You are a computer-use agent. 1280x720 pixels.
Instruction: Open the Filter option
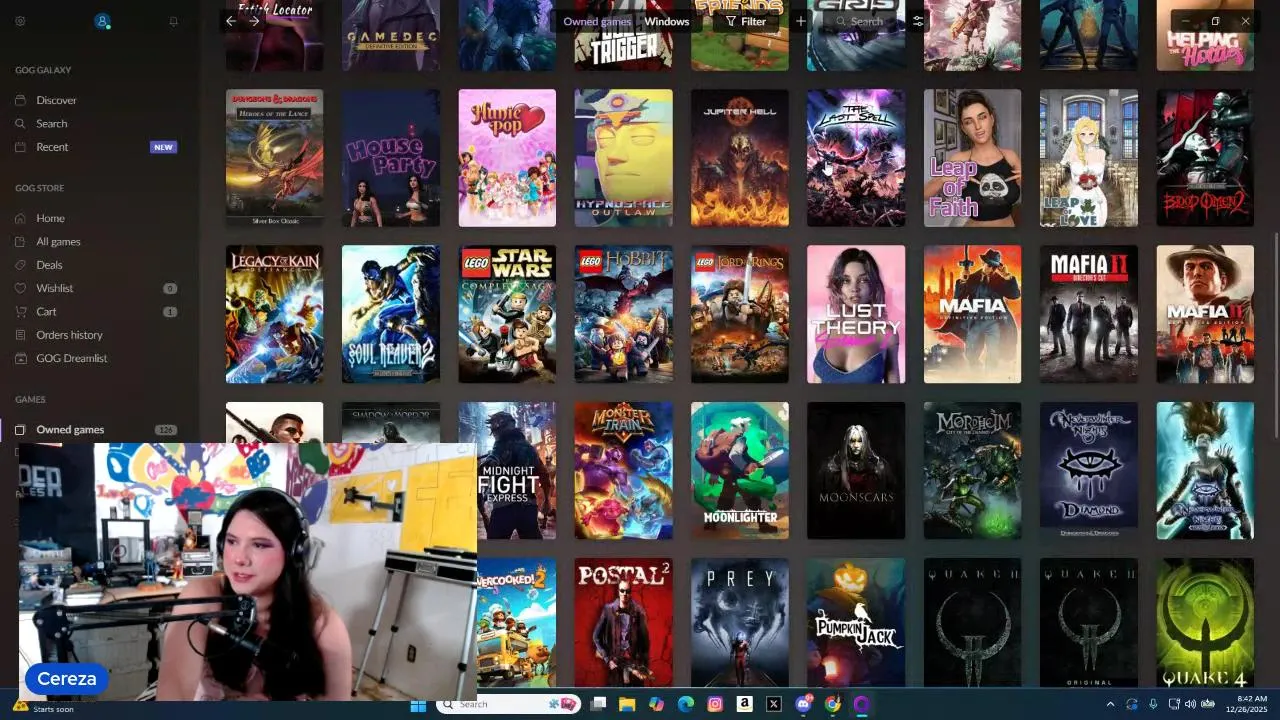click(746, 21)
